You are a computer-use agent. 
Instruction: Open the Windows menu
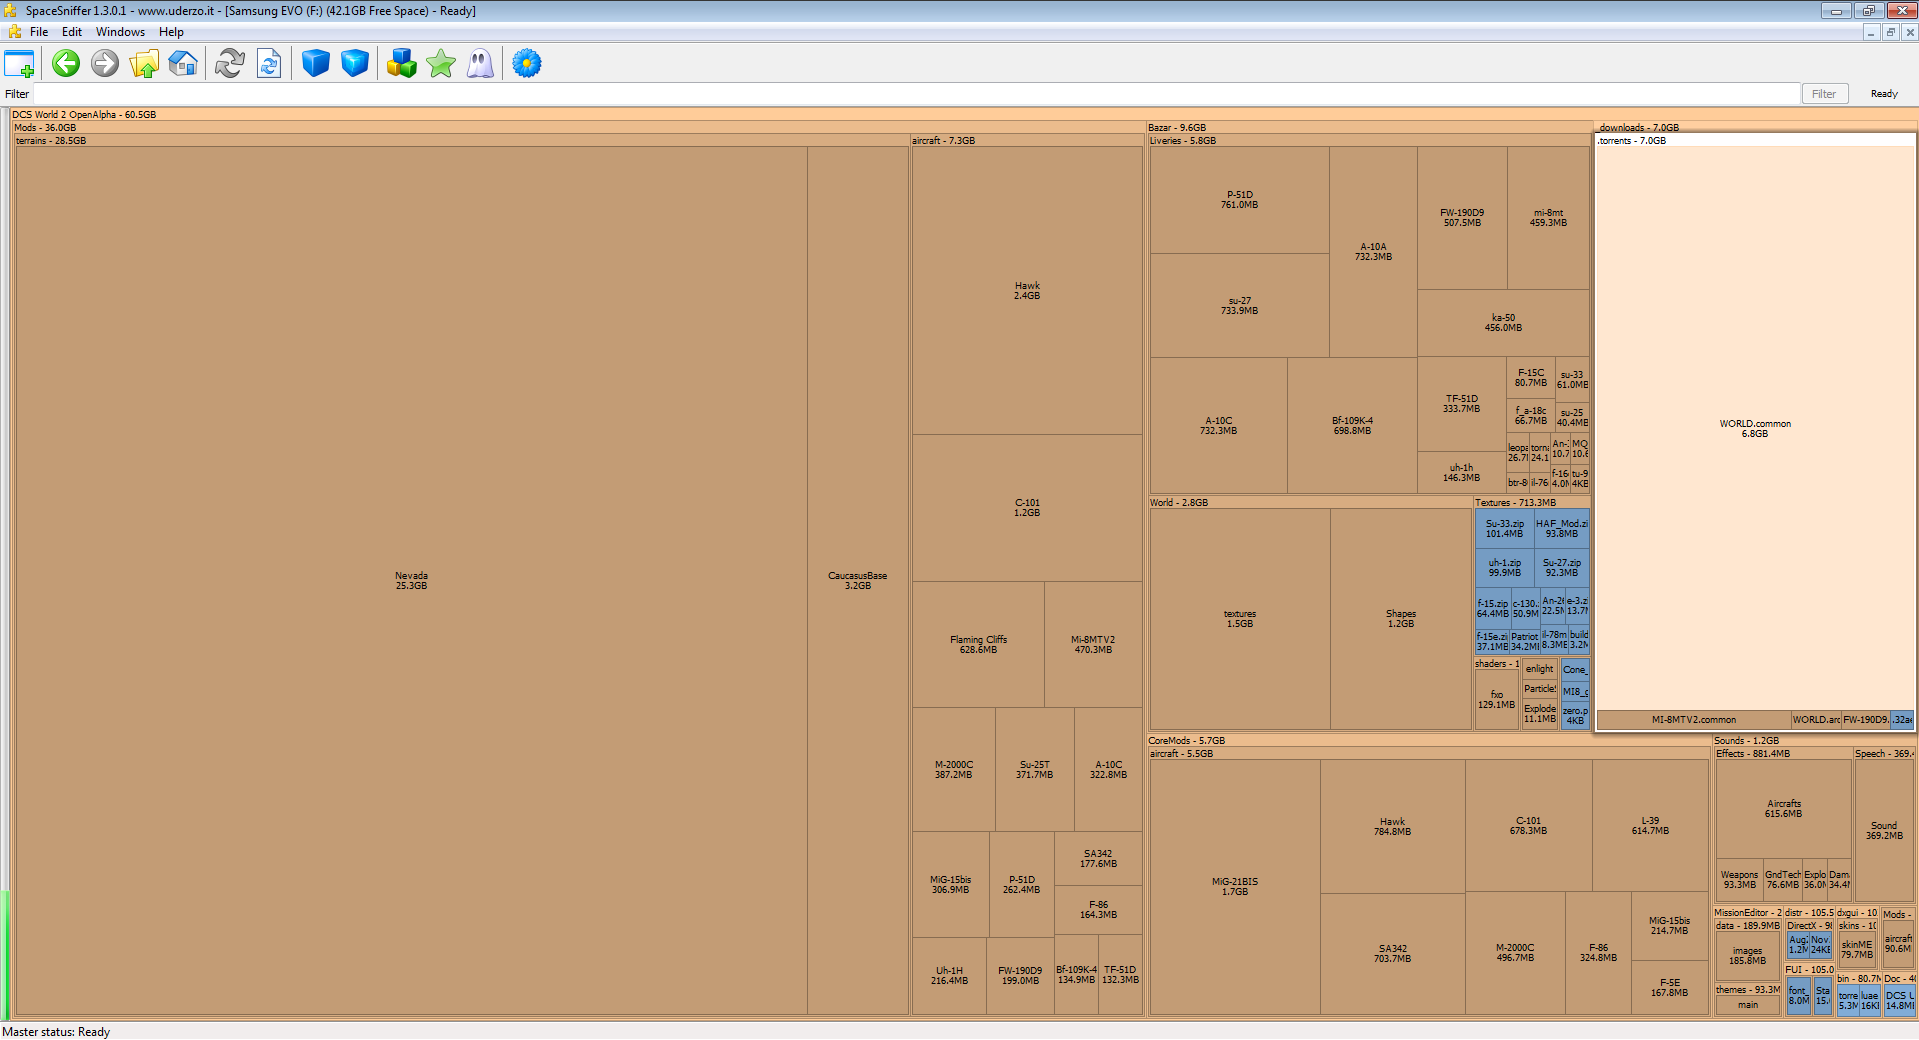pyautogui.click(x=120, y=32)
